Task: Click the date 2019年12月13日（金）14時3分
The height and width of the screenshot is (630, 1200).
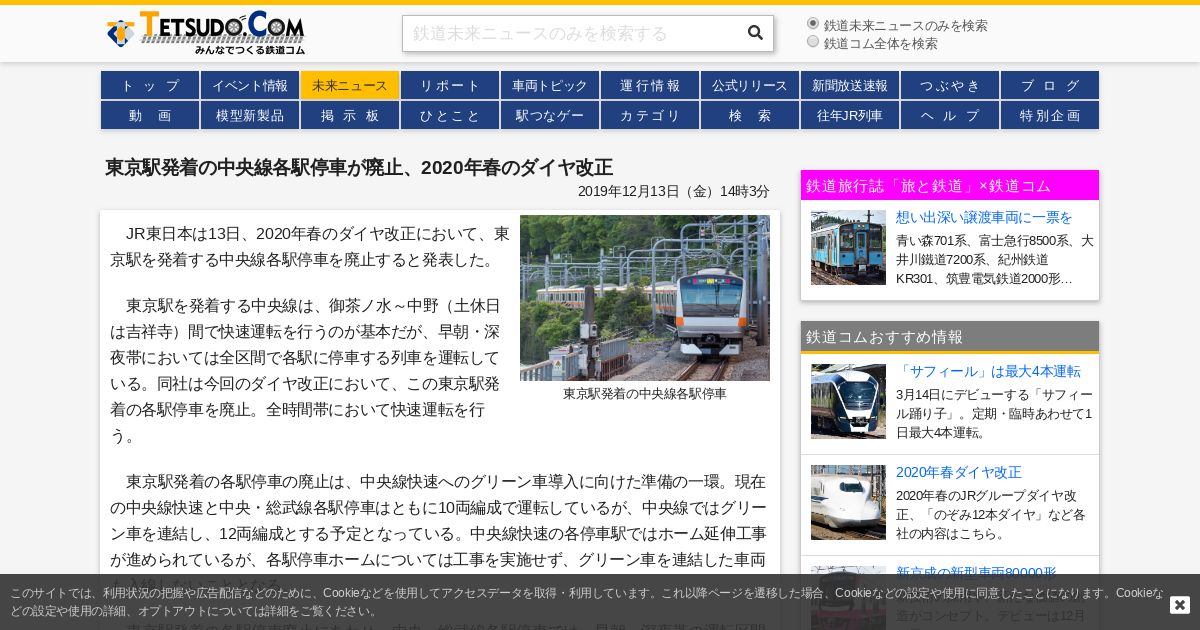Action: [x=674, y=191]
